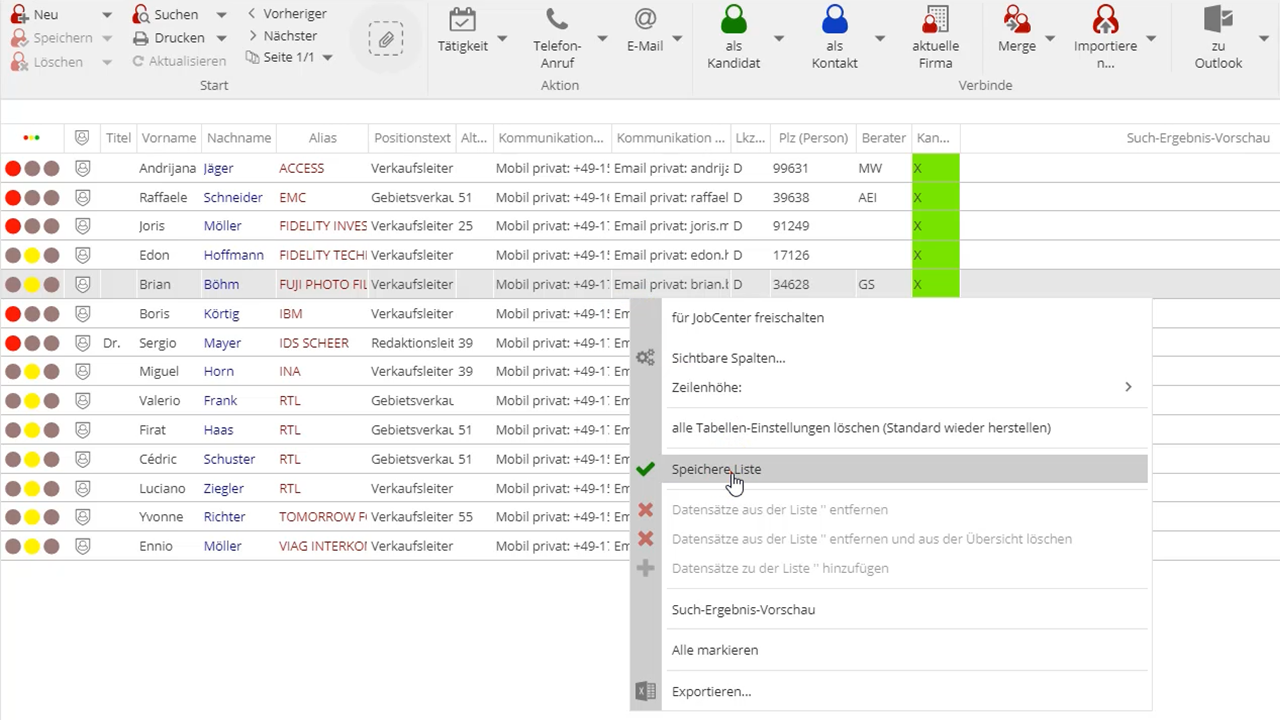Open the Tätigkeit dropdown arrow
Viewport: 1280px width, 720px height.
tap(502, 40)
